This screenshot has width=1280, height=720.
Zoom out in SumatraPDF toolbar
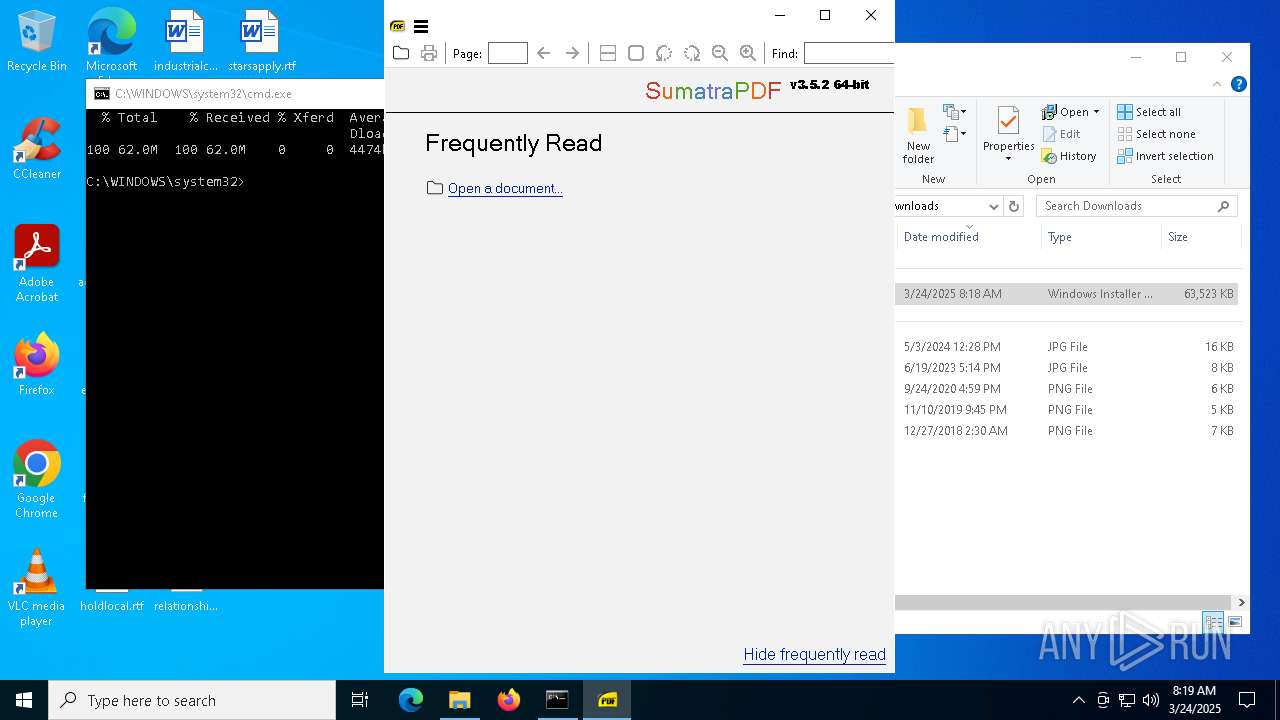719,53
